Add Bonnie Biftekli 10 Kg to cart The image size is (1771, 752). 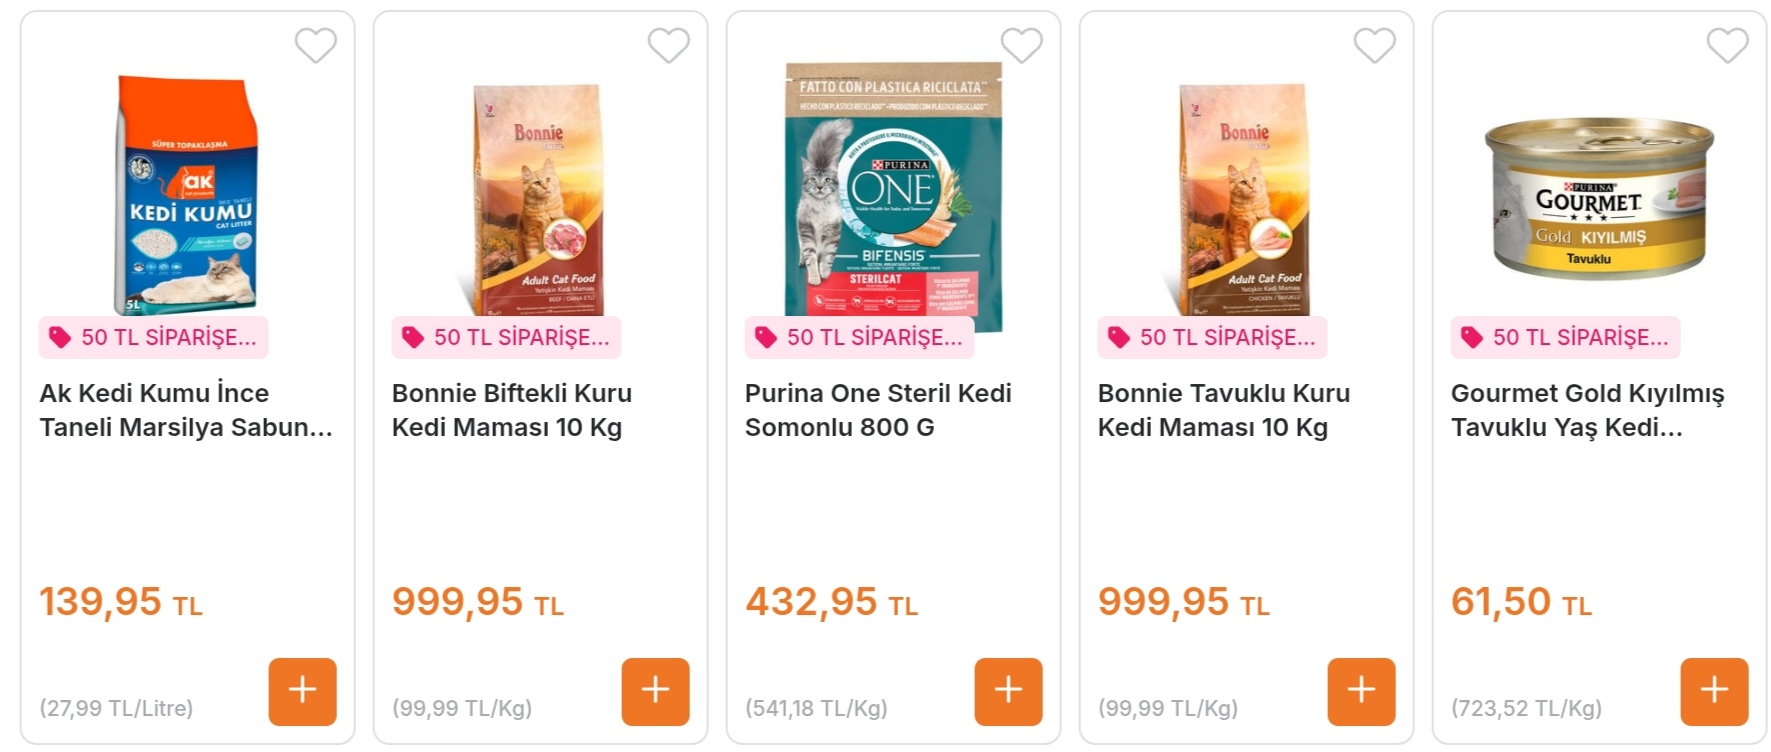click(655, 691)
